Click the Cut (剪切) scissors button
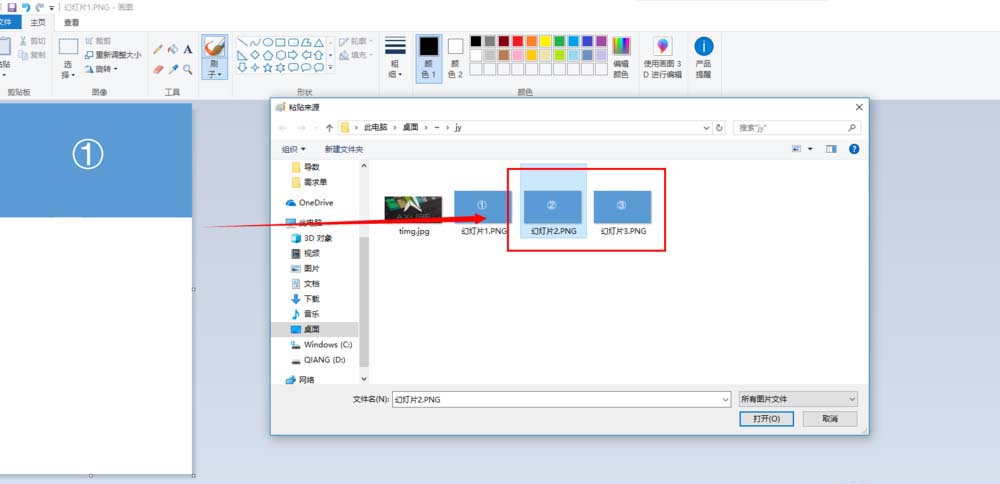This screenshot has width=1000, height=484. pos(33,41)
